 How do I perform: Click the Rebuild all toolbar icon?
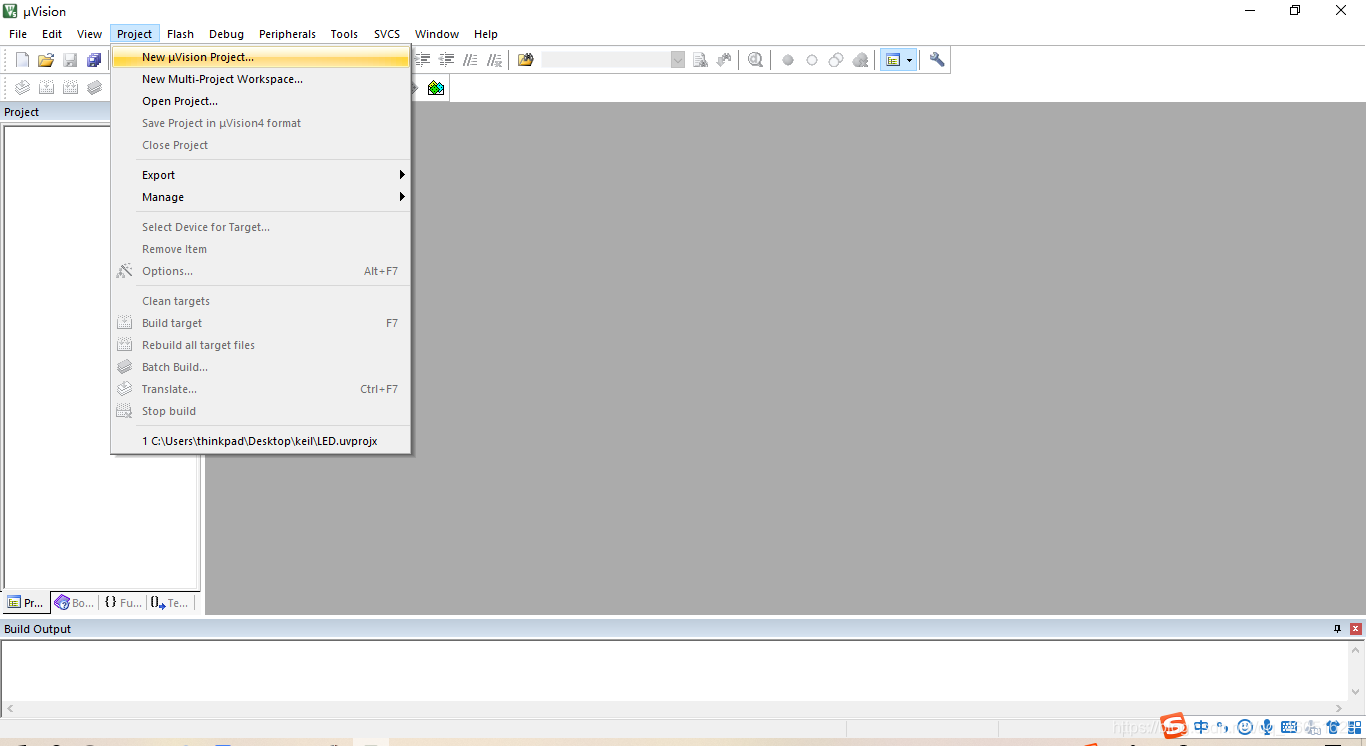[70, 88]
